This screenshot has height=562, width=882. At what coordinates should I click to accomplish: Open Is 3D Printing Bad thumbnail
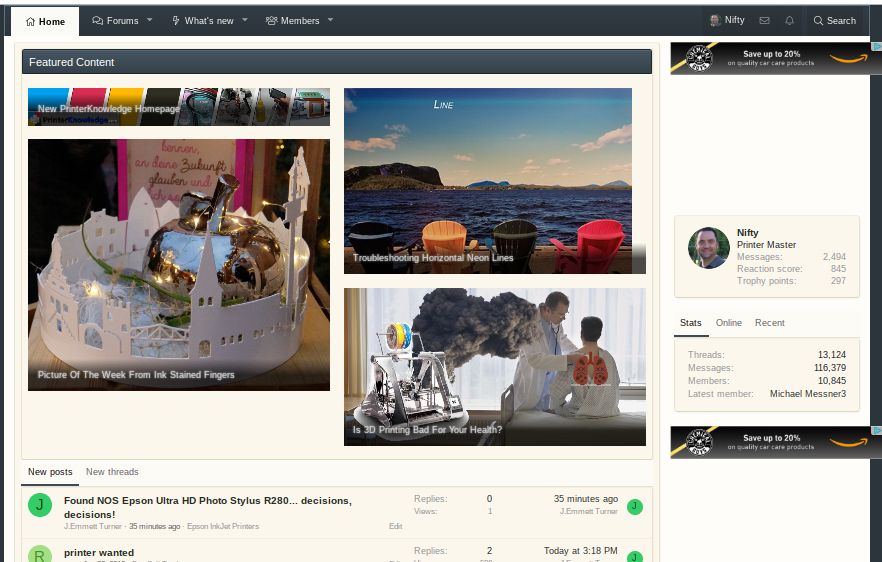(494, 366)
